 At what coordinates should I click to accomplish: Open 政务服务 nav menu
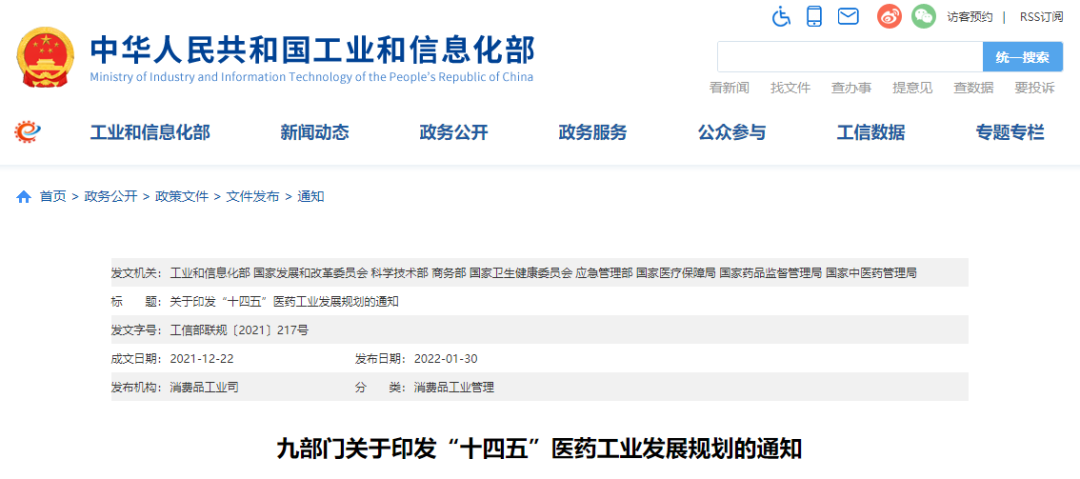593,132
